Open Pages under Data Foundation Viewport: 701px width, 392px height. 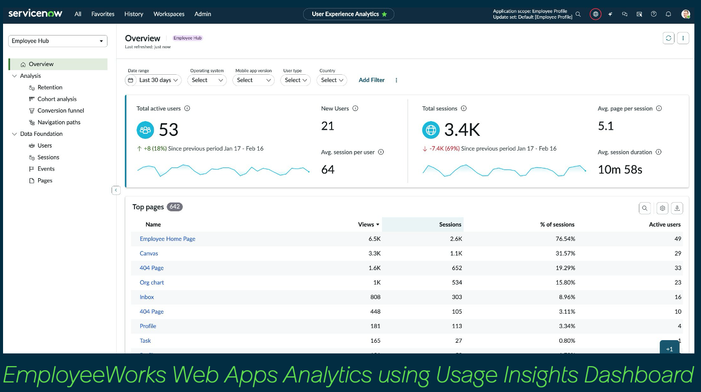tap(44, 181)
